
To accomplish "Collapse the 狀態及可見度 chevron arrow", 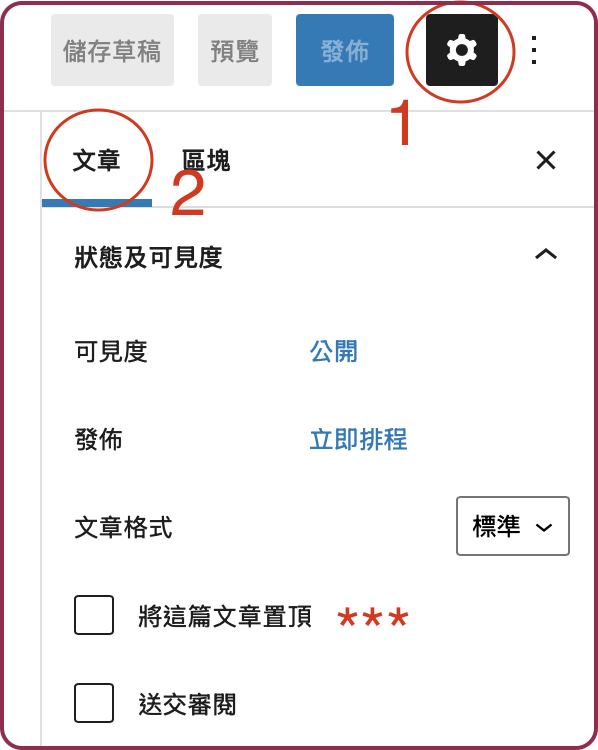I will coord(546,254).
